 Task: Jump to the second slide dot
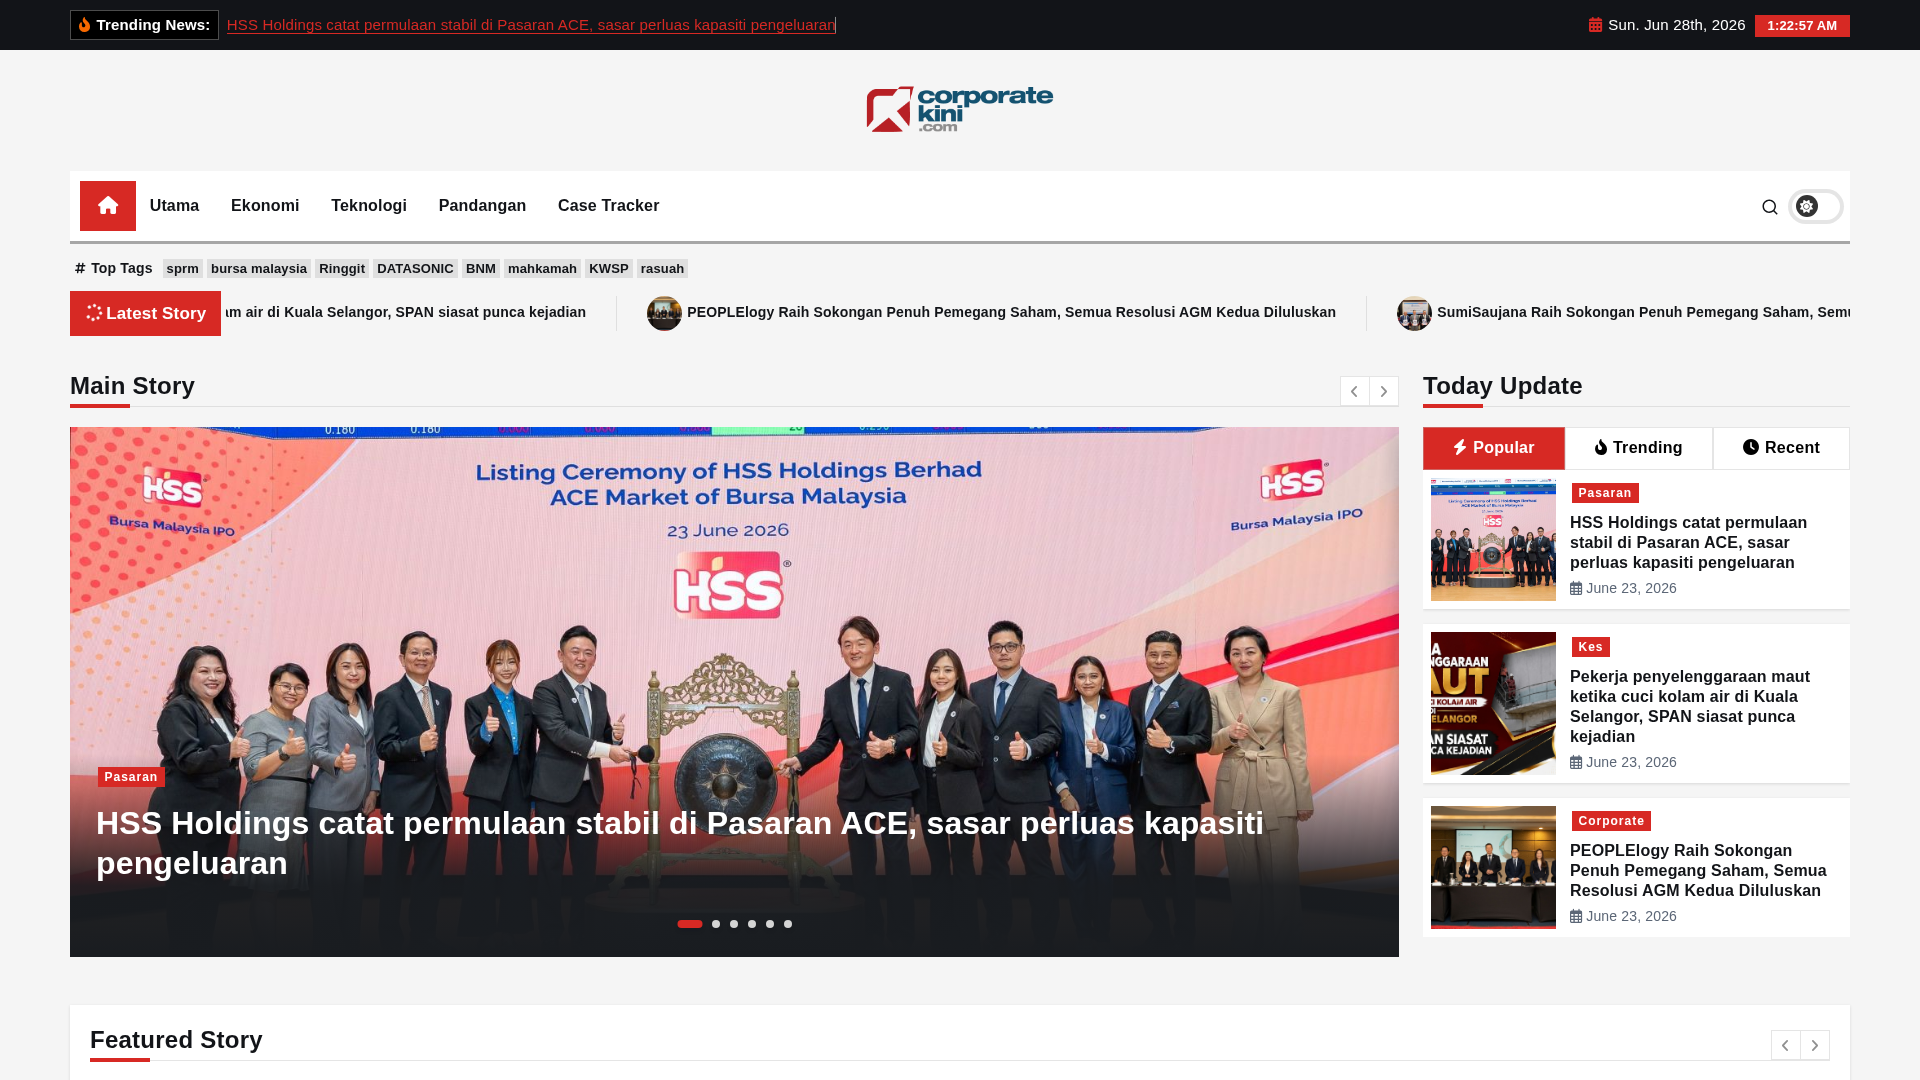point(716,924)
